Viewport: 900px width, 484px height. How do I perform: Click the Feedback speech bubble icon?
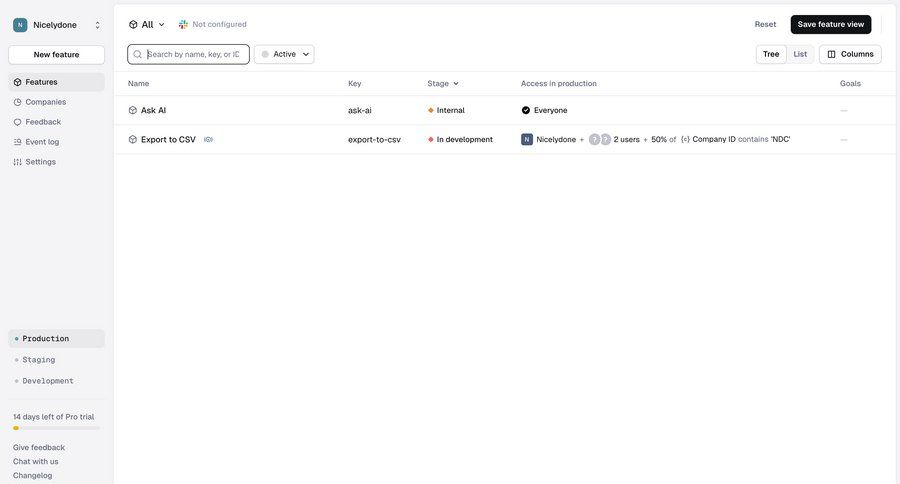coord(17,122)
